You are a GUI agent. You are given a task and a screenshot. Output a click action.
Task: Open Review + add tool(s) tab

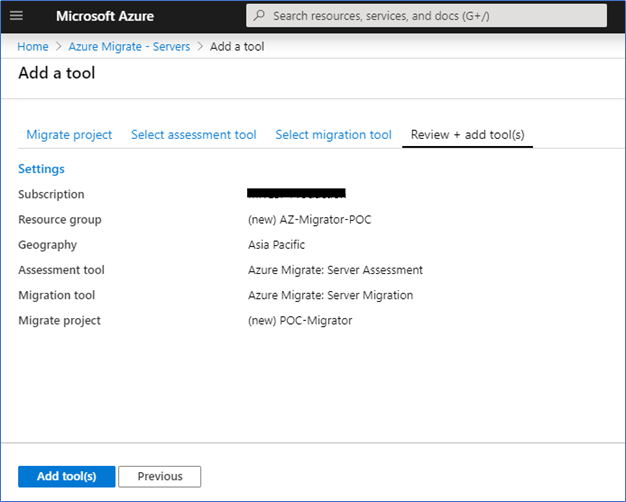point(468,135)
